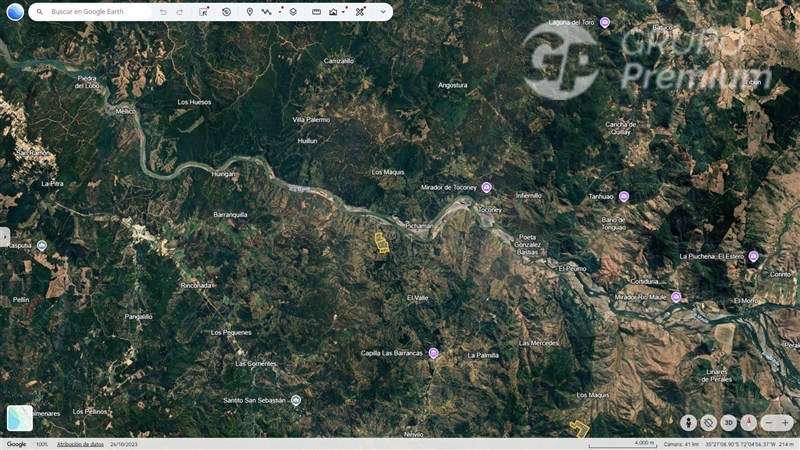Click the Rinconada map label

[197, 286]
